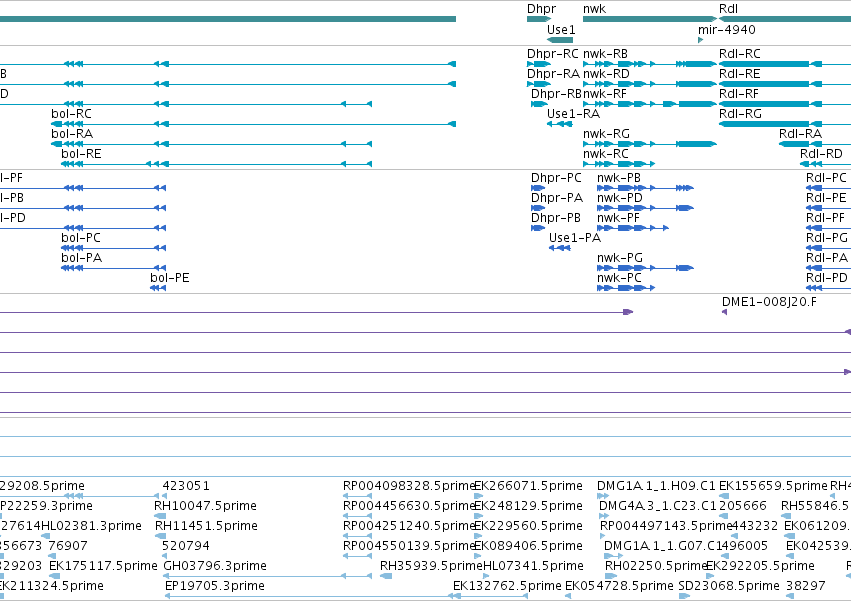This screenshot has height=601, width=851.
Task: Click EST HL07341.5prime
Action: [x=533, y=566]
